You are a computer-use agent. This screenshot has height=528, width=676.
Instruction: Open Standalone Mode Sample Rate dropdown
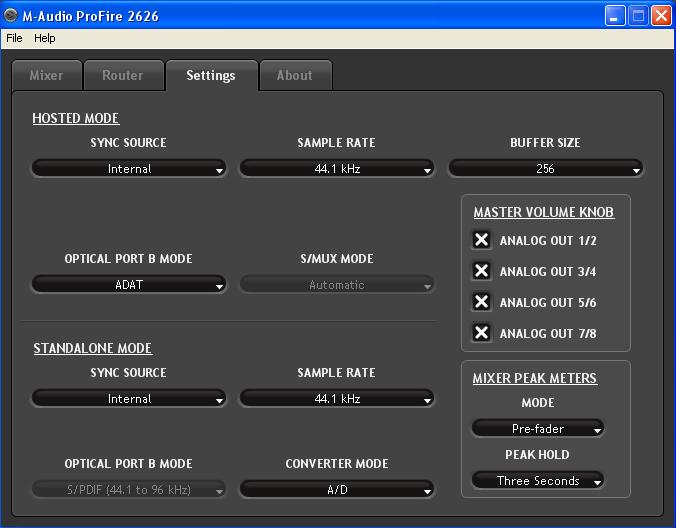pyautogui.click(x=337, y=399)
